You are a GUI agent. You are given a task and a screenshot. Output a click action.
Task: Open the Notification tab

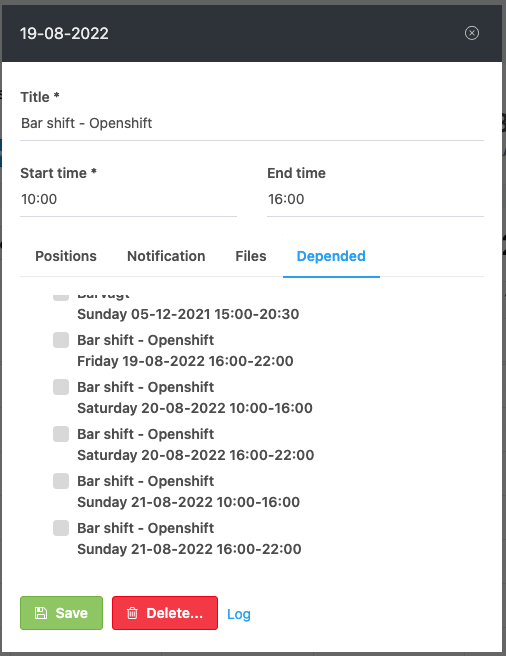(x=166, y=256)
